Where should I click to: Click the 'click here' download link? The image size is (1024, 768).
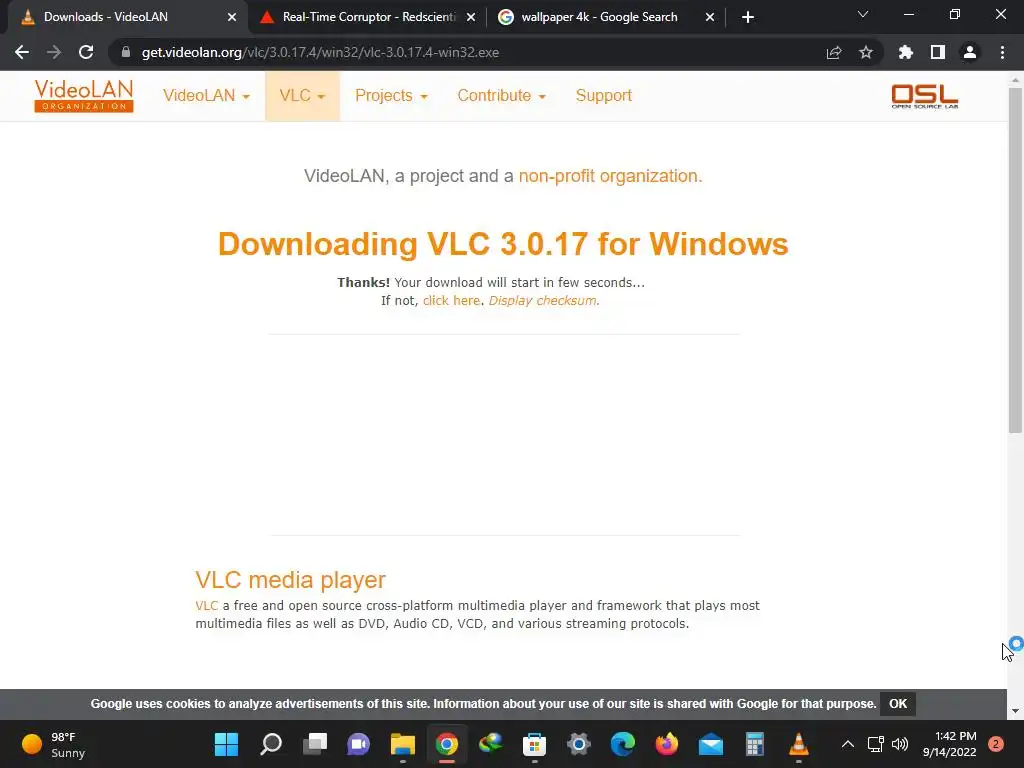[x=451, y=300]
